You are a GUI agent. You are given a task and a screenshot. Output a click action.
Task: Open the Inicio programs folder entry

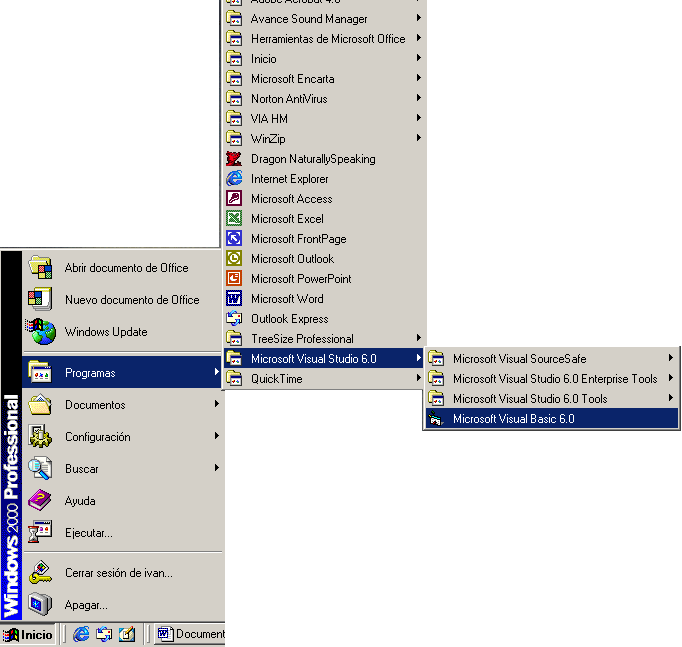[x=324, y=59]
